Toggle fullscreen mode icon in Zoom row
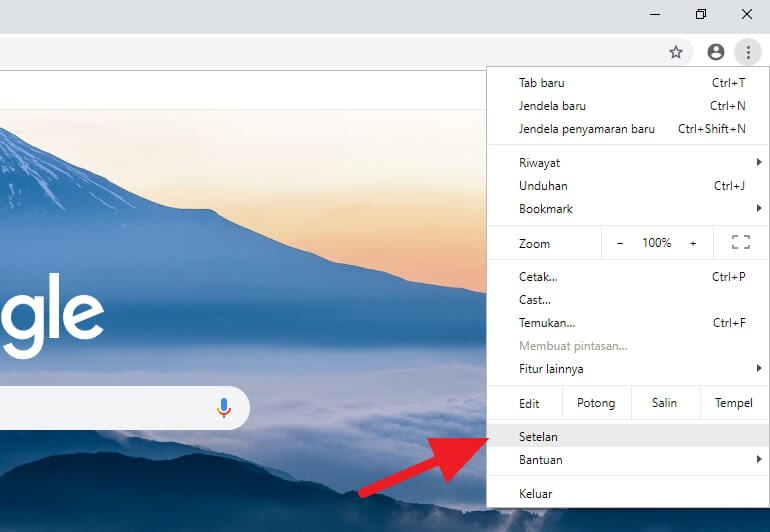 pos(741,242)
